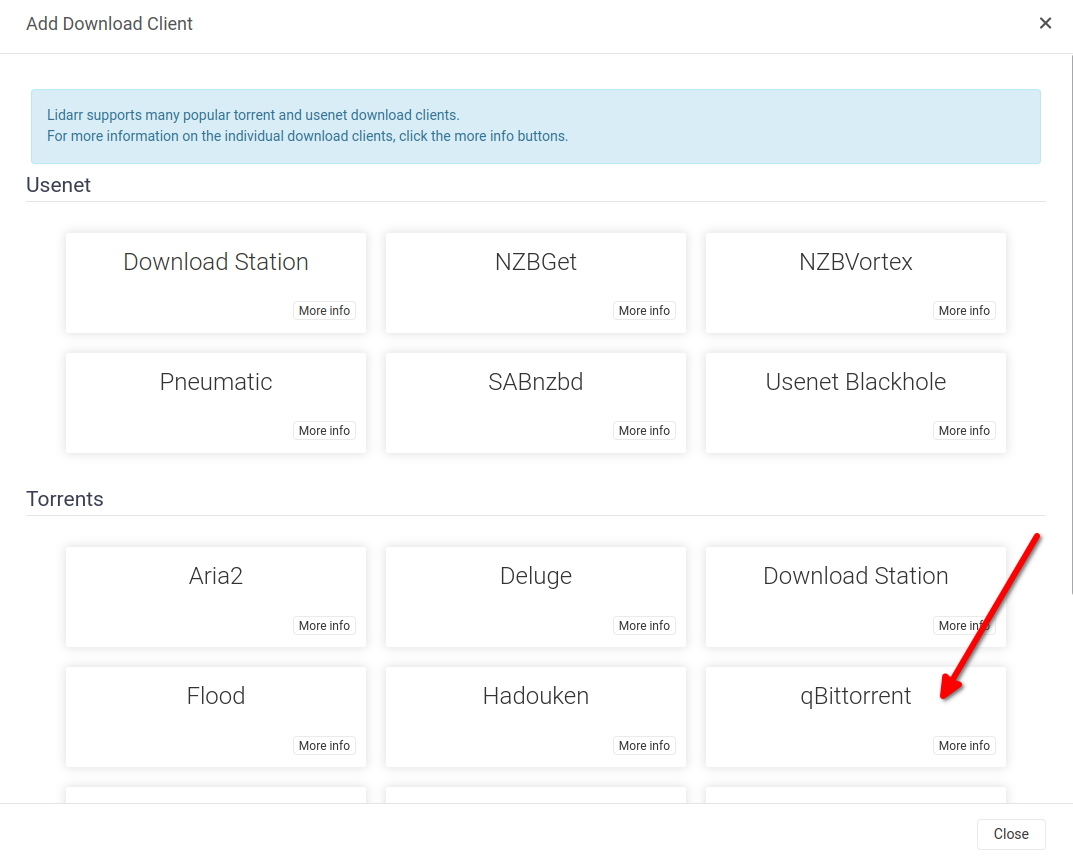The width and height of the screenshot is (1073, 861).
Task: Show More info for Pneumatic
Action: tap(324, 430)
